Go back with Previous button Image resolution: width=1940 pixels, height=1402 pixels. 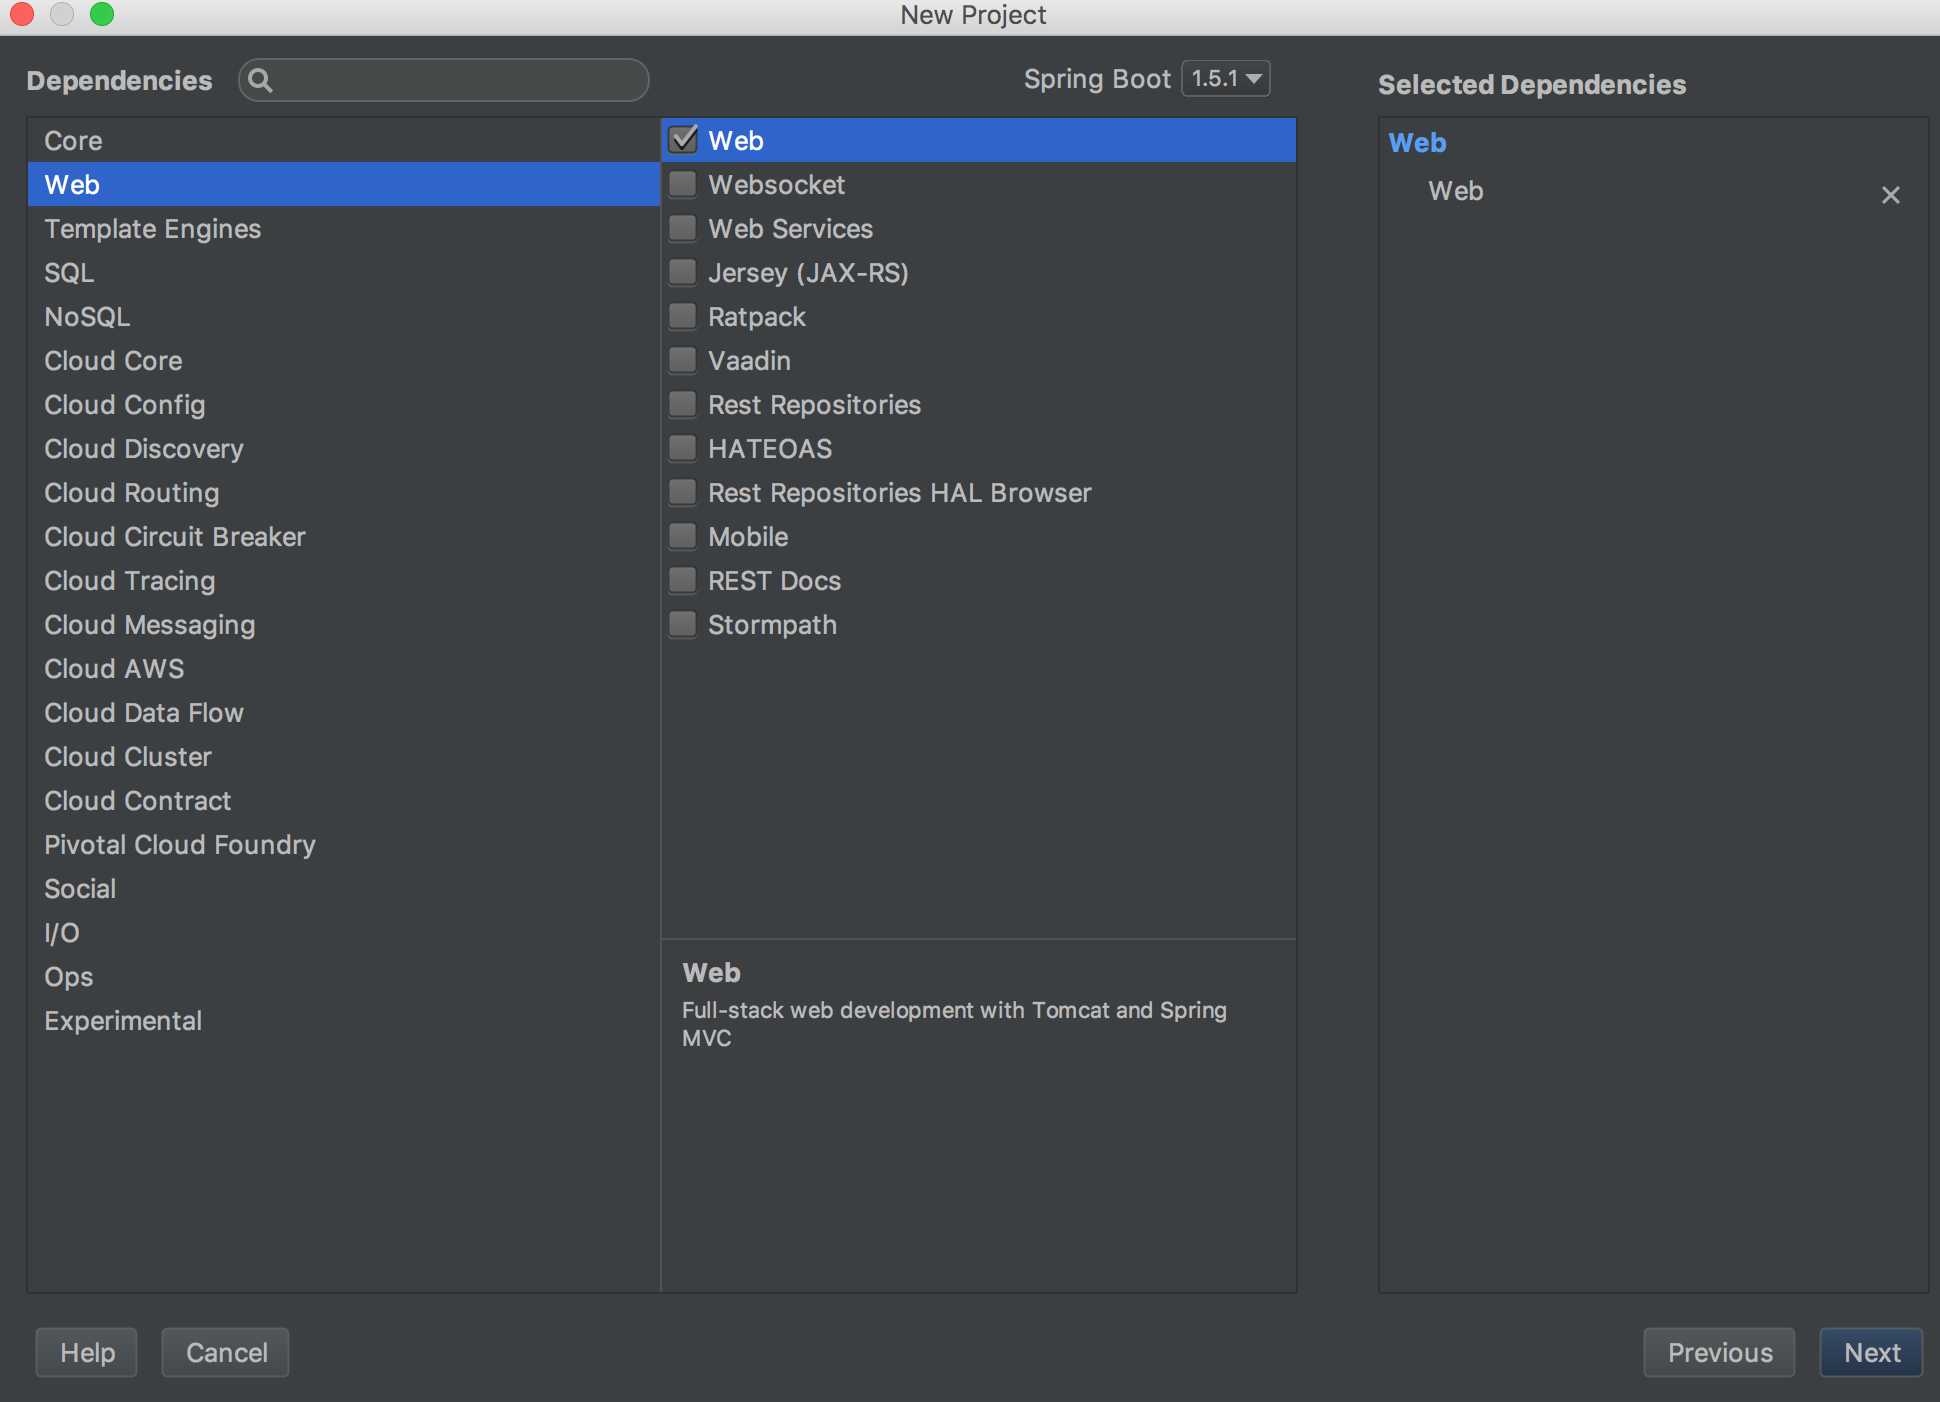1719,1352
